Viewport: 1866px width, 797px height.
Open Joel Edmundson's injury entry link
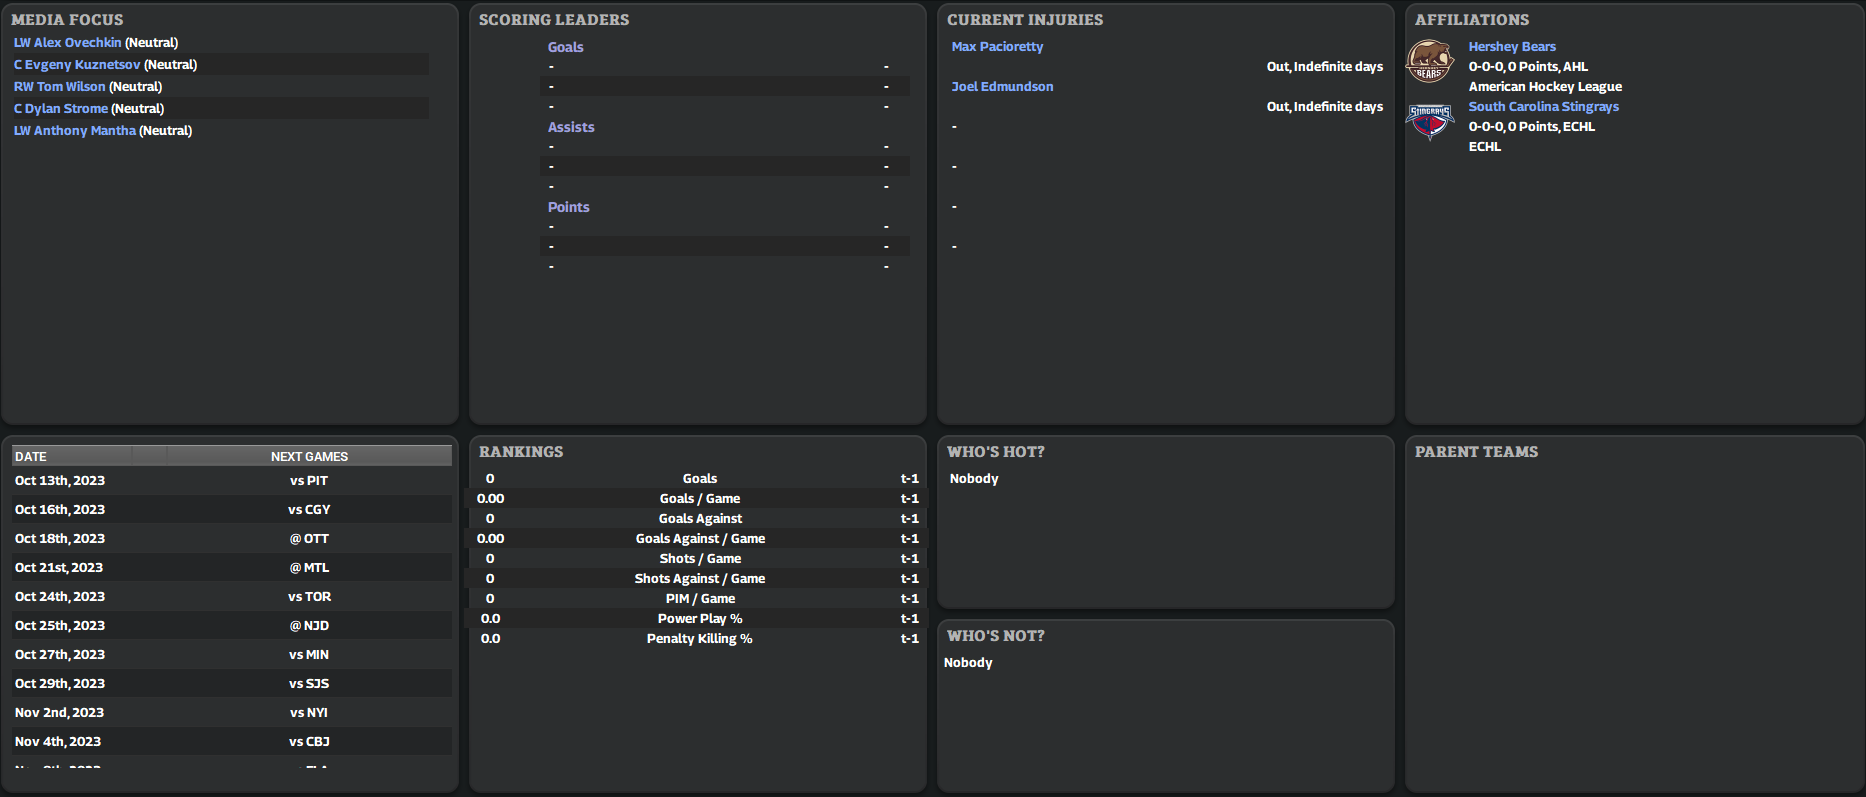coord(1002,87)
